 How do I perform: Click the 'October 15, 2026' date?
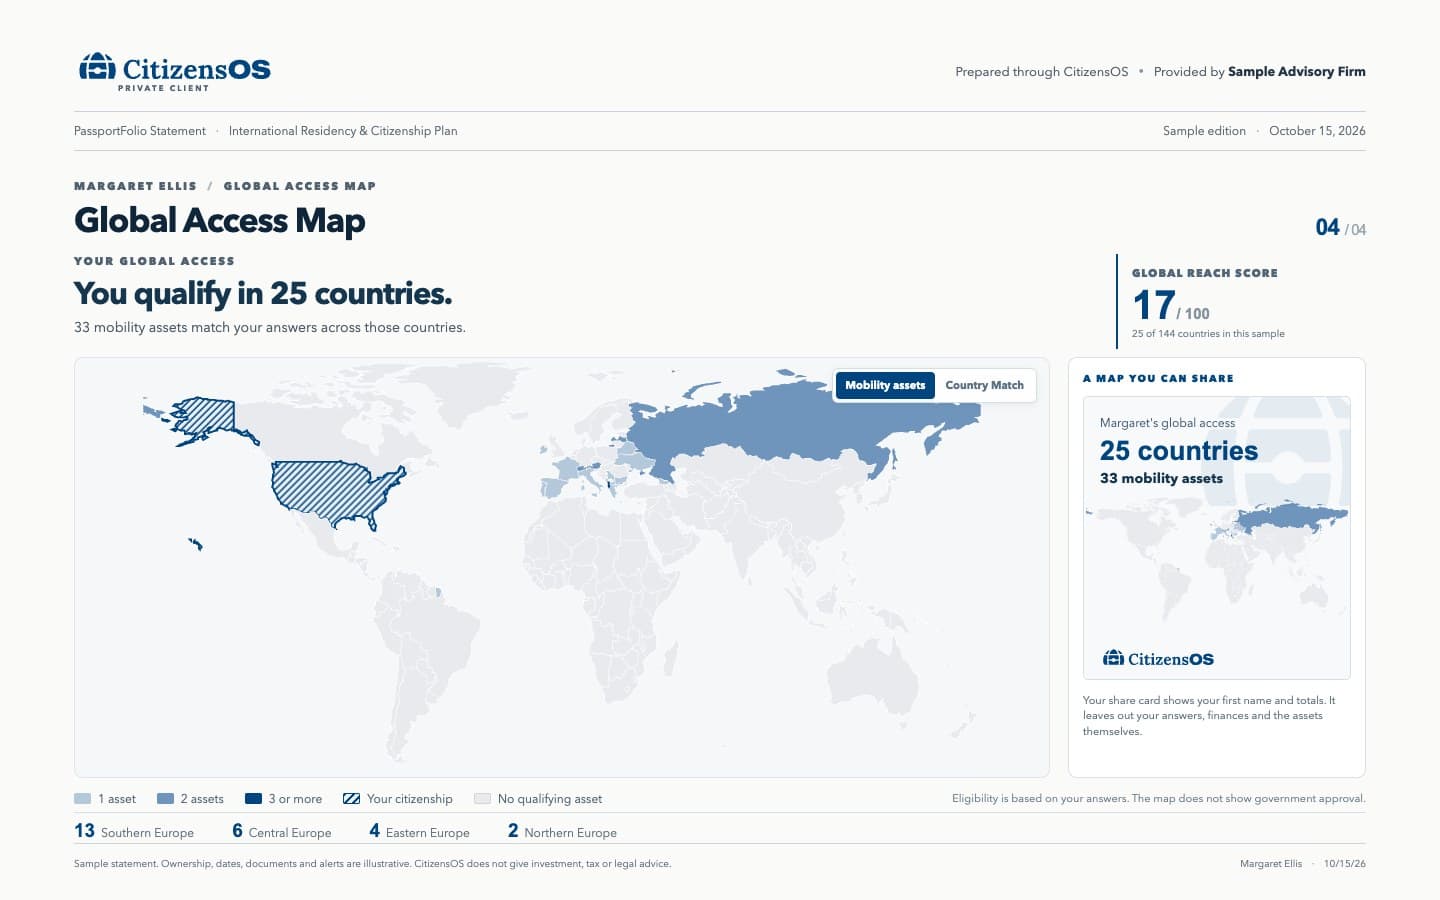pos(1317,131)
